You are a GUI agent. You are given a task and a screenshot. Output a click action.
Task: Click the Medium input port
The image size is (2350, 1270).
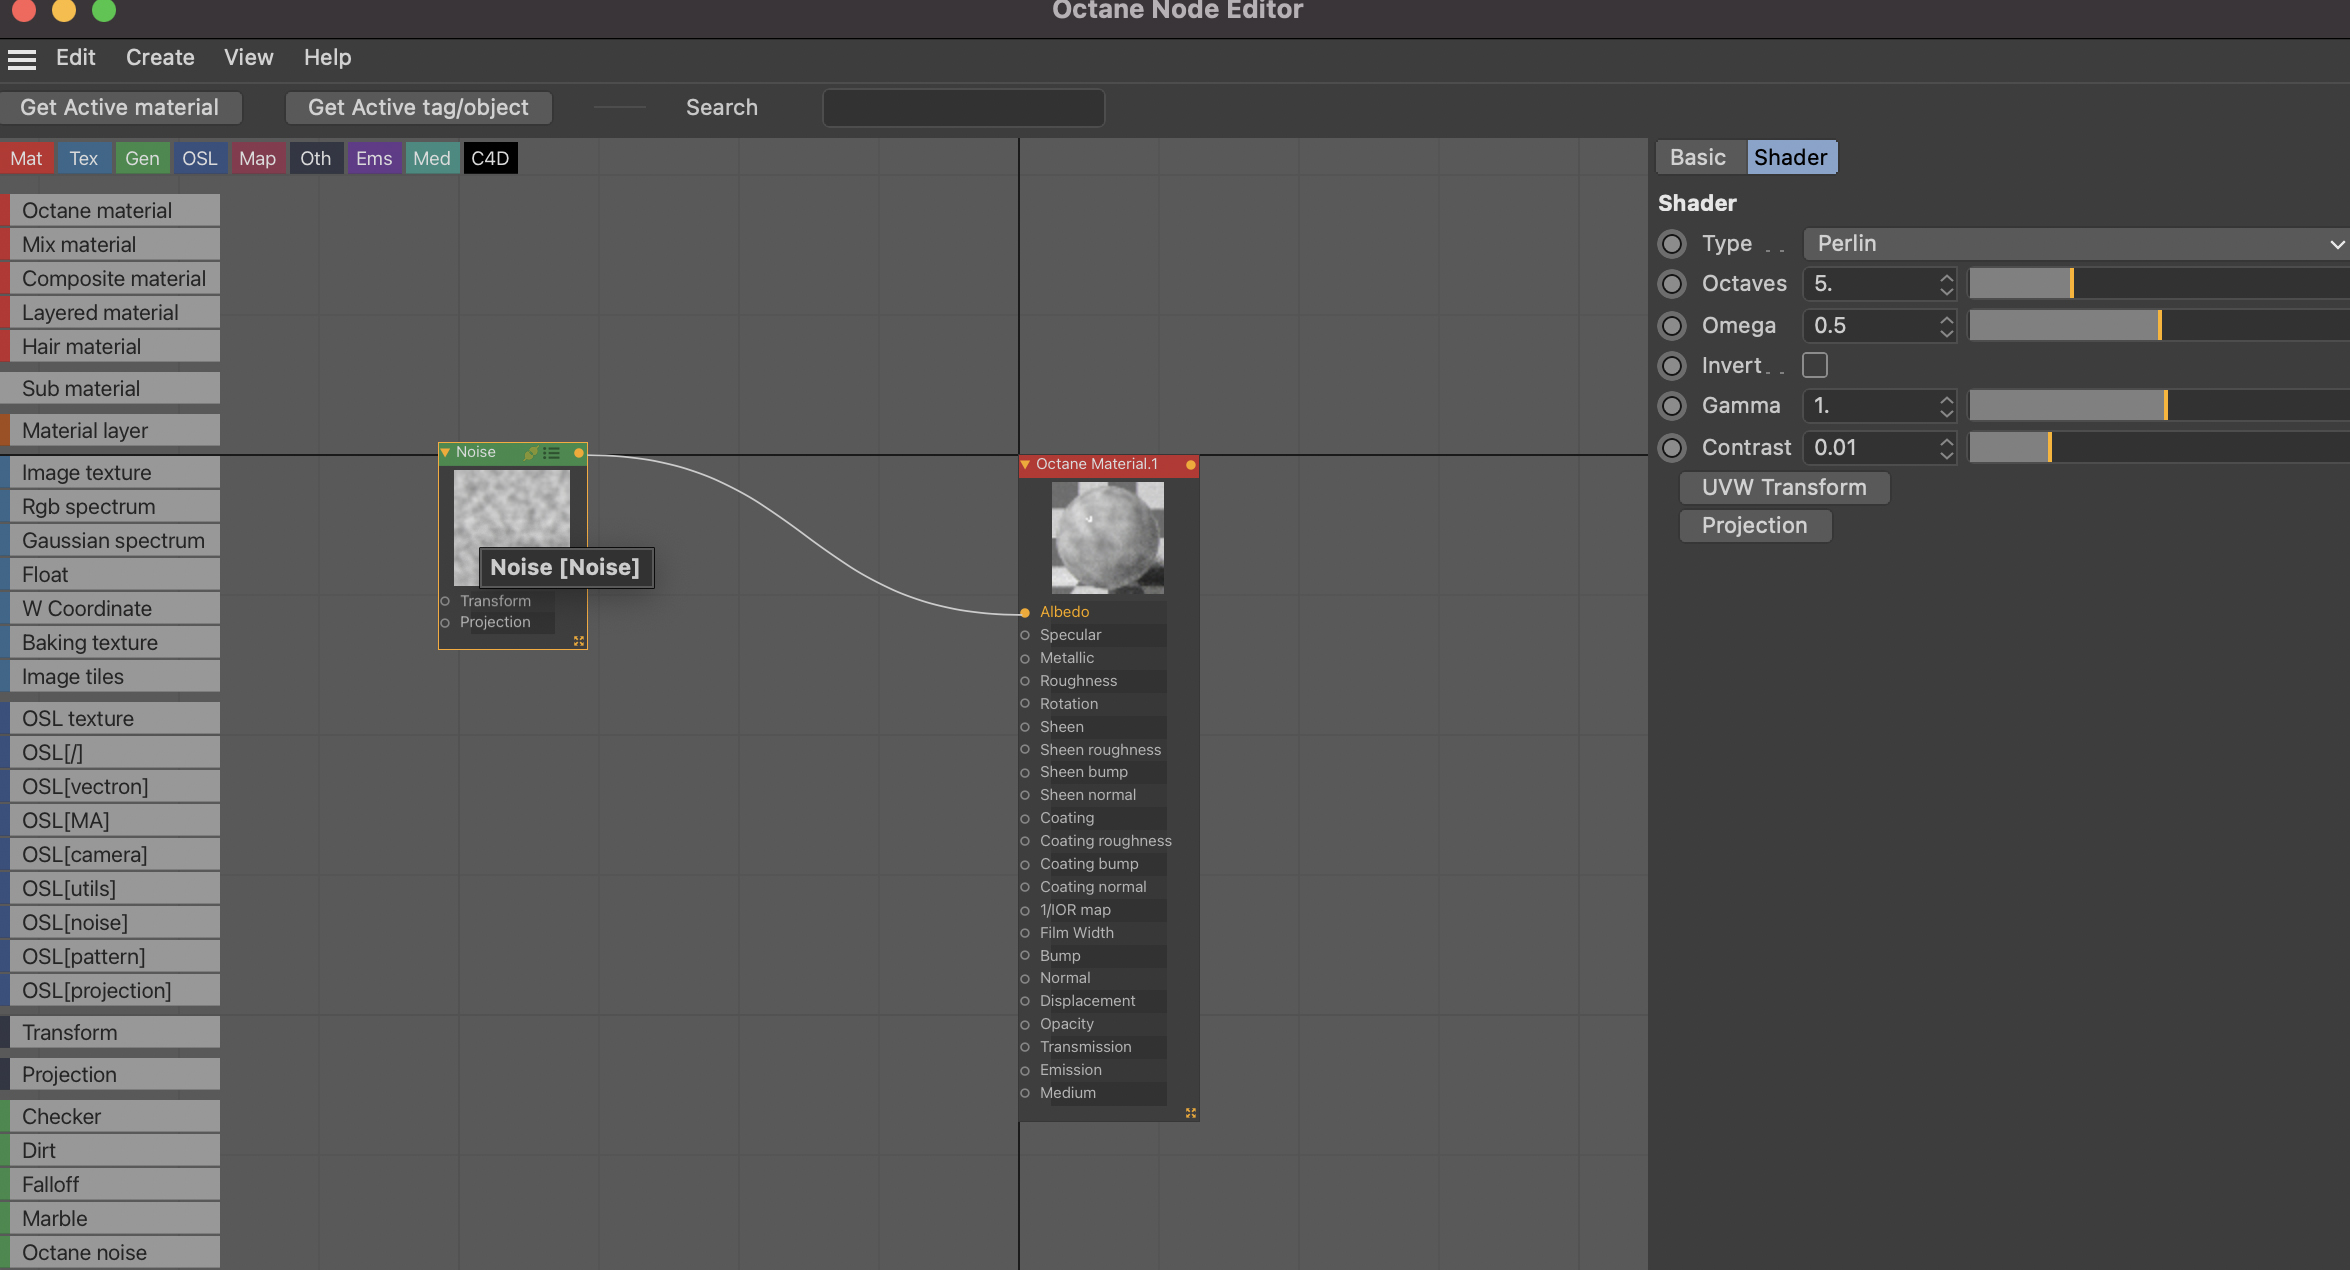coord(1025,1093)
